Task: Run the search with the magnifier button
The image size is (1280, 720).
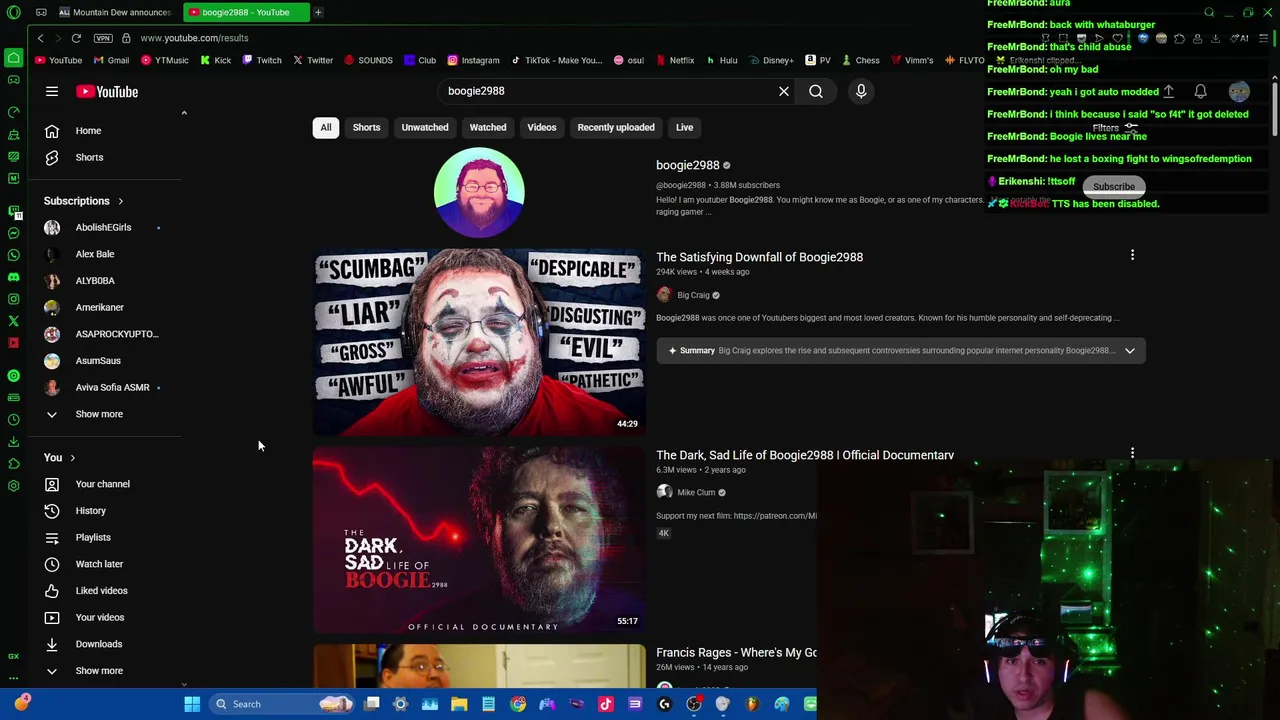Action: tap(816, 91)
